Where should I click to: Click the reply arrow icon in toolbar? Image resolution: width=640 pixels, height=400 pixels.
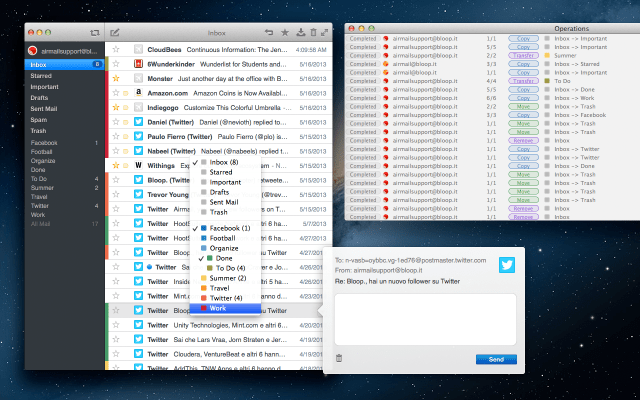tap(269, 32)
